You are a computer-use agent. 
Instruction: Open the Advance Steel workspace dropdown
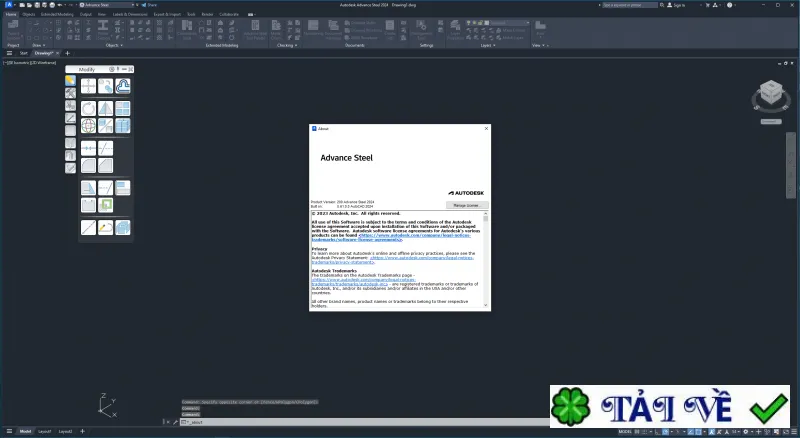click(107, 5)
